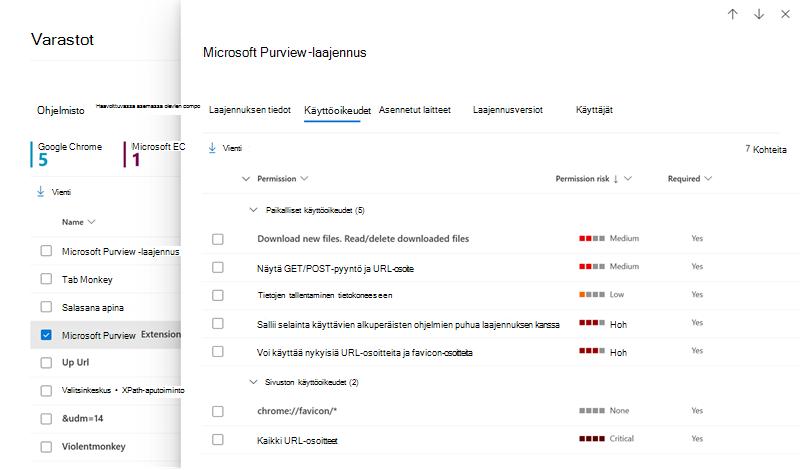The height and width of the screenshot is (470, 800).
Task: Open the Permission column dropdown
Action: [x=304, y=179]
